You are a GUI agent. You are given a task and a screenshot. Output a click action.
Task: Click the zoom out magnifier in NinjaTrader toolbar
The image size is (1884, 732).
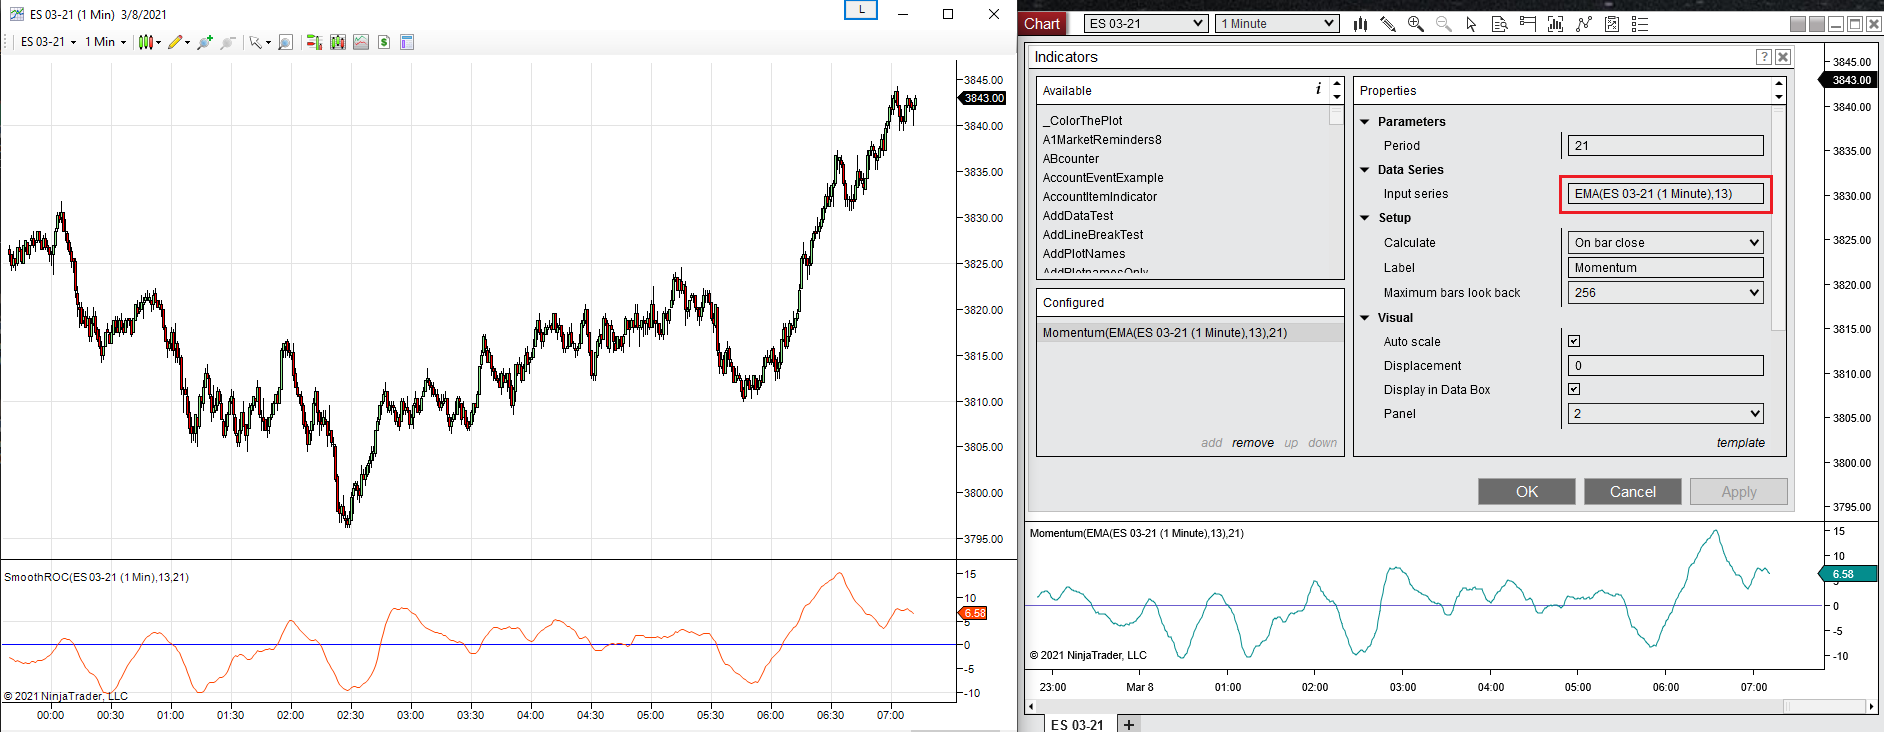pos(1444,24)
